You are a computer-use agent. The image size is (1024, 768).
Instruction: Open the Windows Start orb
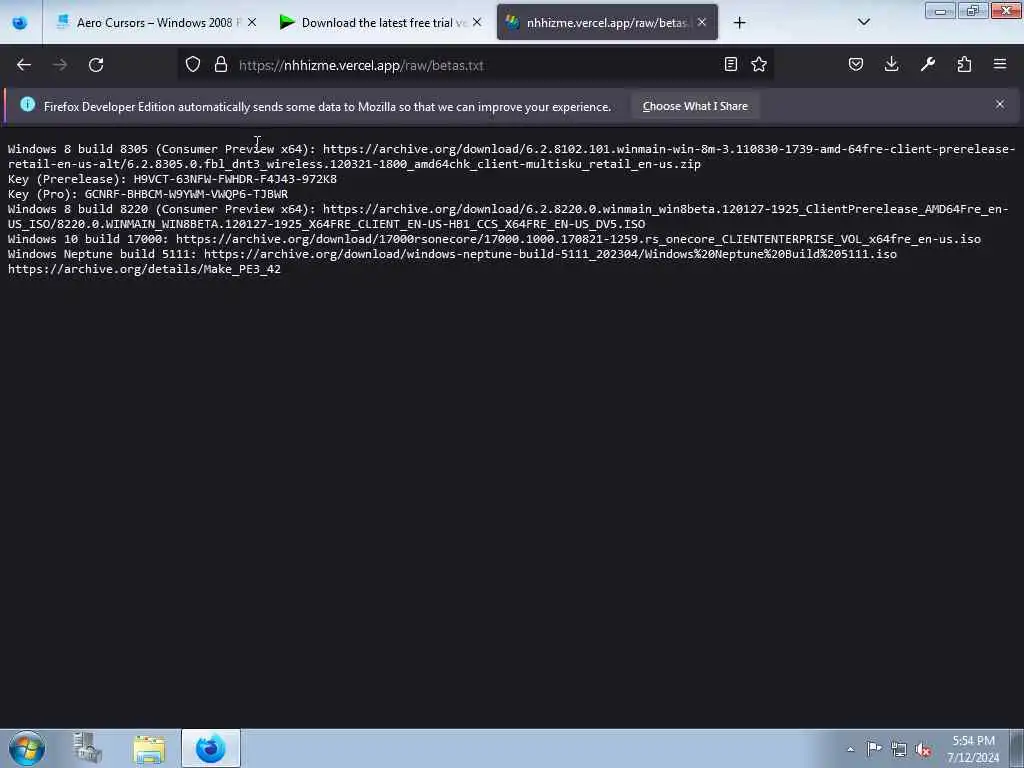(x=27, y=748)
